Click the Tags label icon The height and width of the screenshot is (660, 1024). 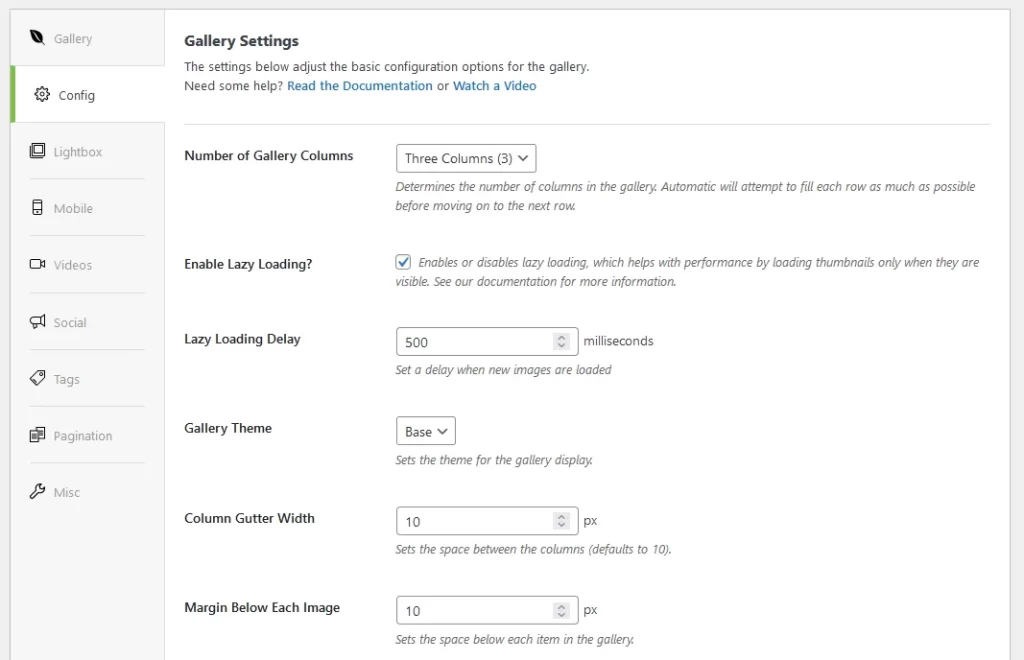point(37,378)
